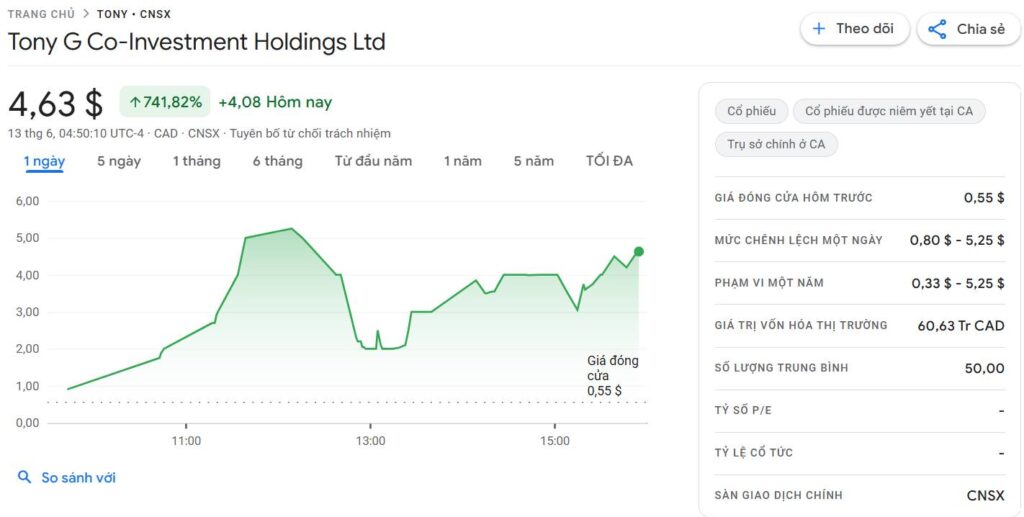The height and width of the screenshot is (517, 1024).
Task: Click GIÁ TRỊ VỐN HÓA THỊ TRƯỜNG label
Action: [801, 325]
